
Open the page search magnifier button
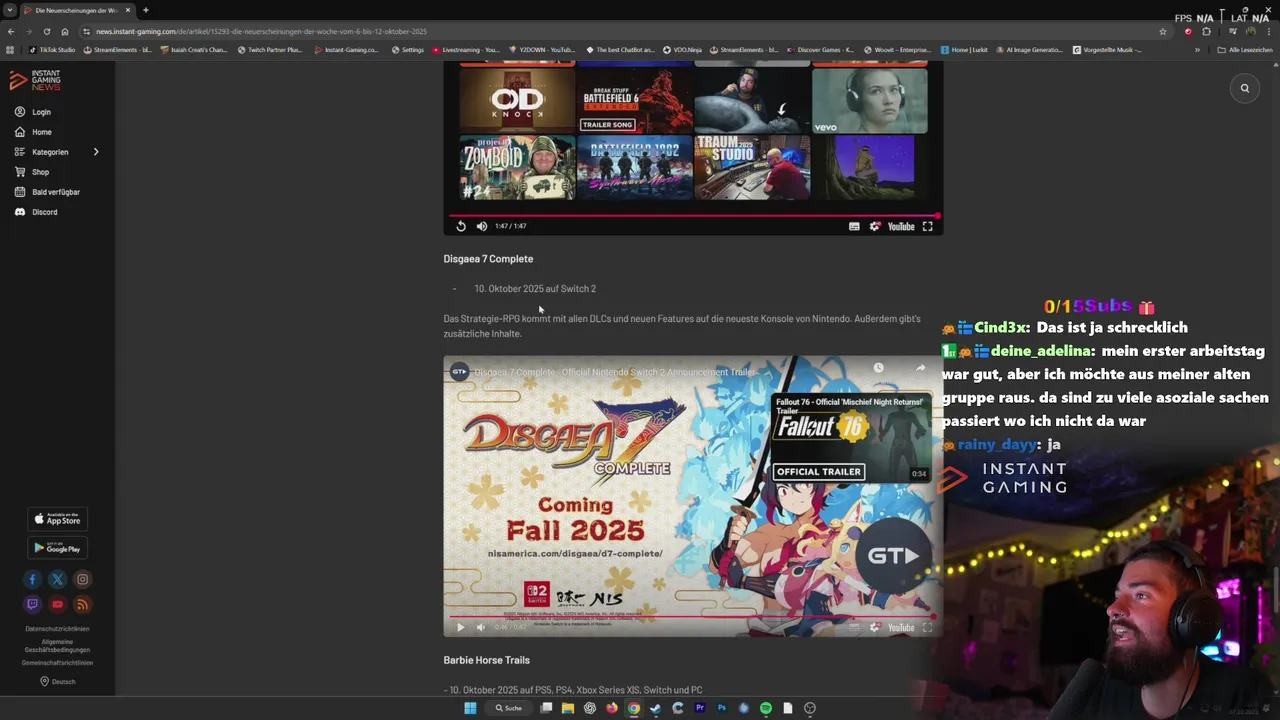[1245, 88]
